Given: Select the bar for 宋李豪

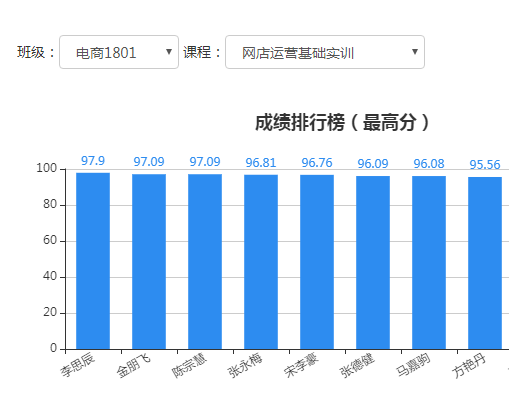Looking at the screenshot, I should pos(317,262).
